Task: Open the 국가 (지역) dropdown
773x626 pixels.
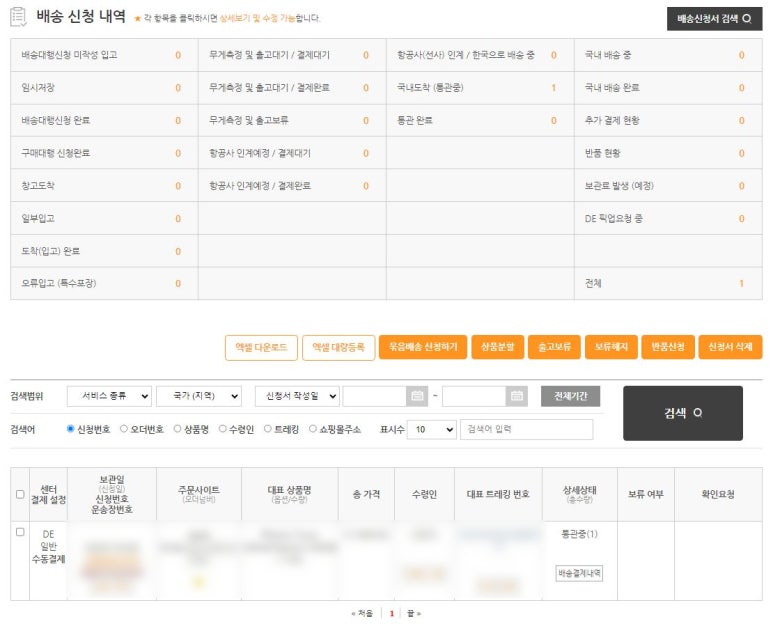Action: pyautogui.click(x=198, y=397)
